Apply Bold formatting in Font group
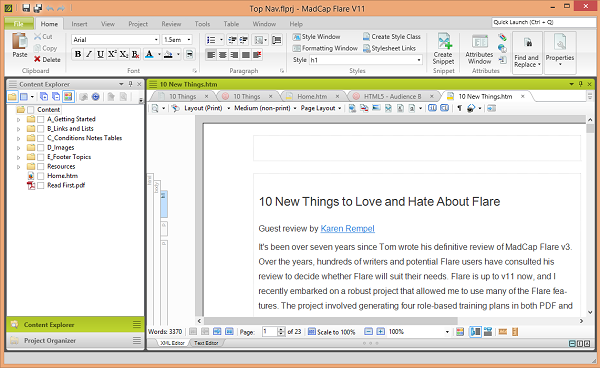 click(x=78, y=54)
